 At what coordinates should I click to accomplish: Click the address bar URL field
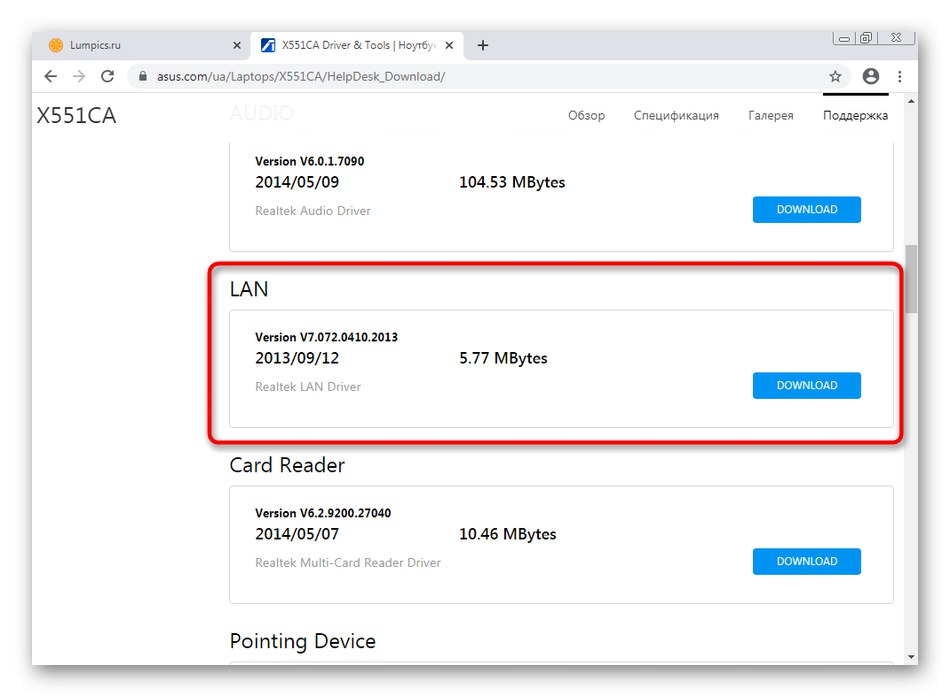click(450, 77)
